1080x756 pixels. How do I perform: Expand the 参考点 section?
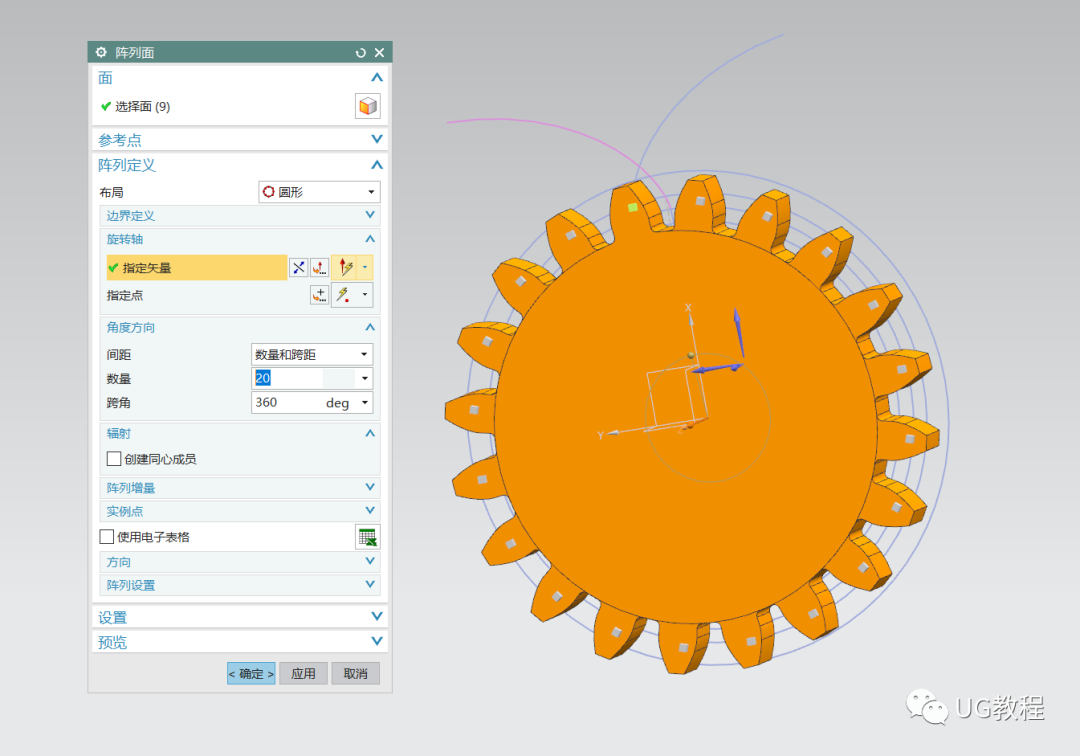377,139
